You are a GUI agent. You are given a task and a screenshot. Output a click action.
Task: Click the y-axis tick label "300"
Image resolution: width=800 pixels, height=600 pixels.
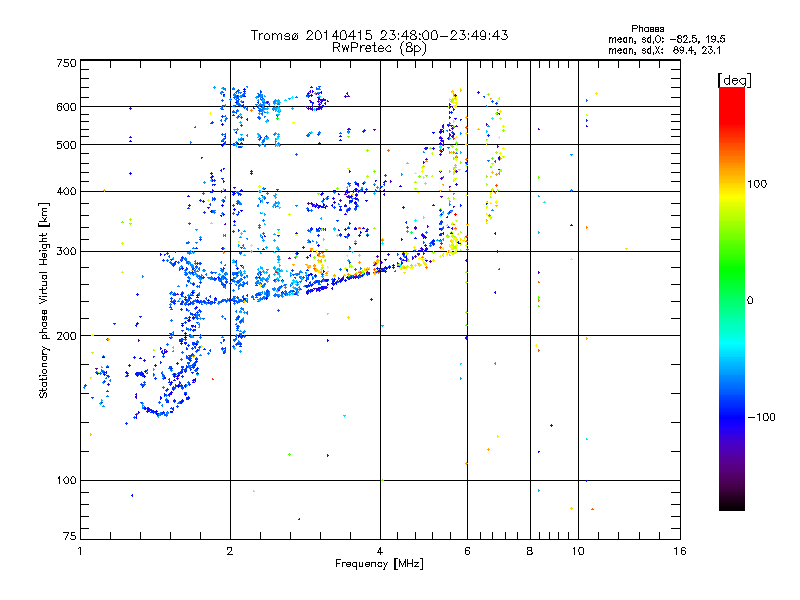point(67,251)
